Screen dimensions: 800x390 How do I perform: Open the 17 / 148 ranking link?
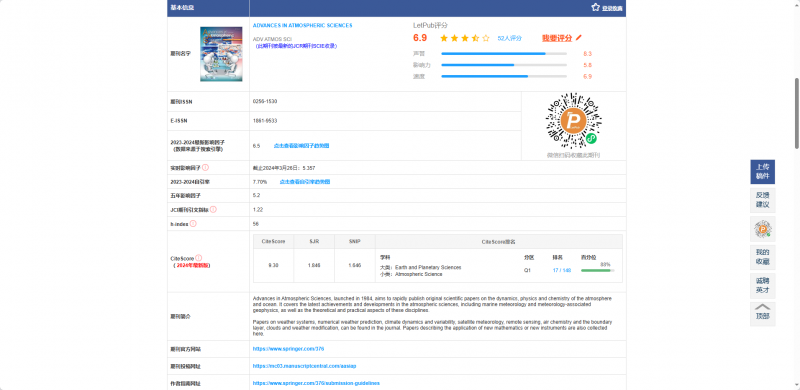click(562, 271)
